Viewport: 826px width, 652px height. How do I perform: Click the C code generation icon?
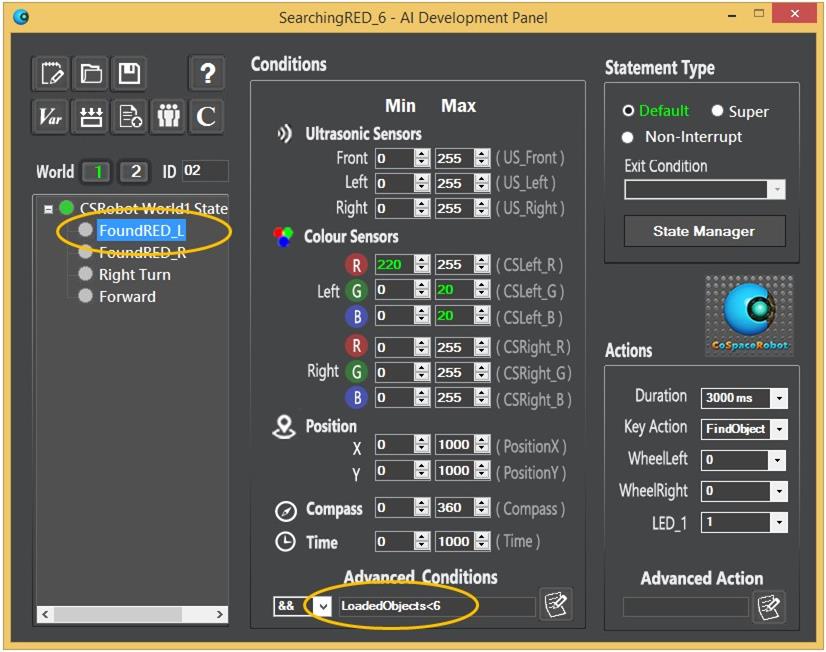coord(206,116)
